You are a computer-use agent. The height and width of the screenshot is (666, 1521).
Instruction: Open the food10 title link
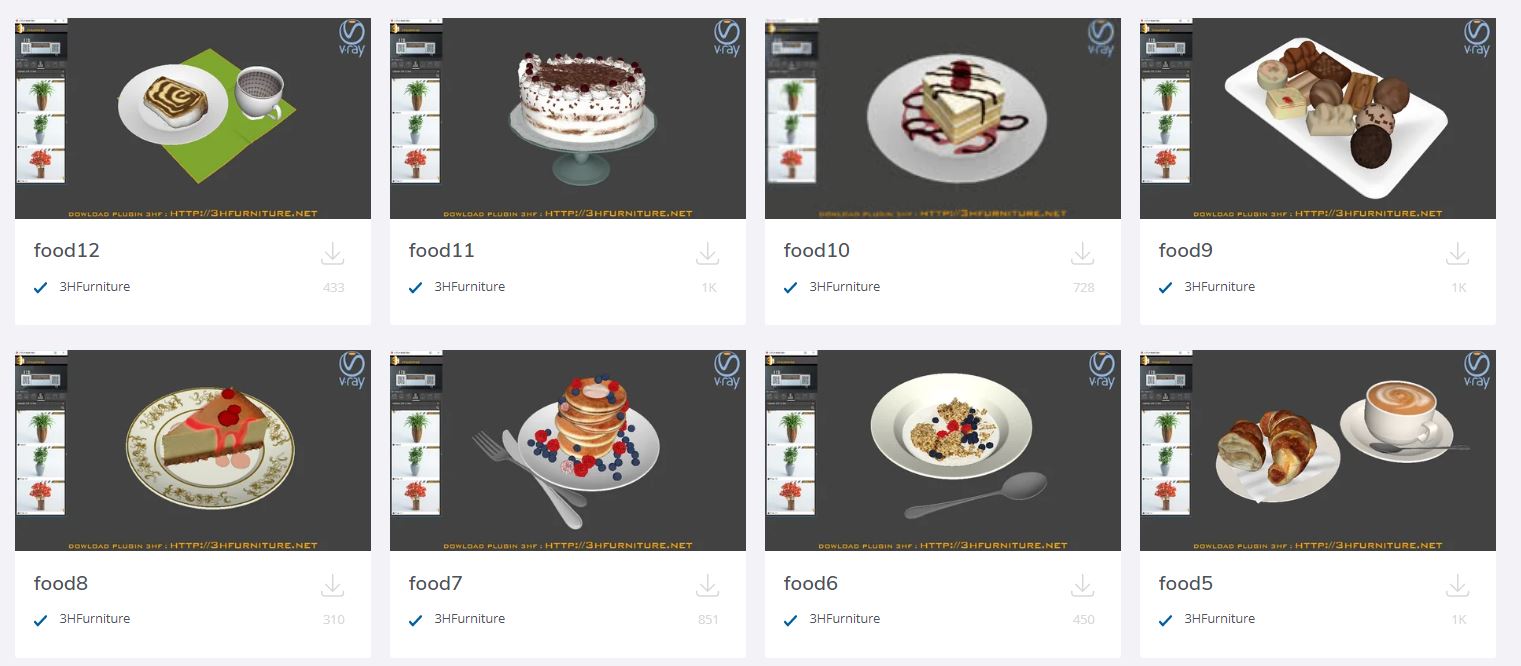point(817,251)
